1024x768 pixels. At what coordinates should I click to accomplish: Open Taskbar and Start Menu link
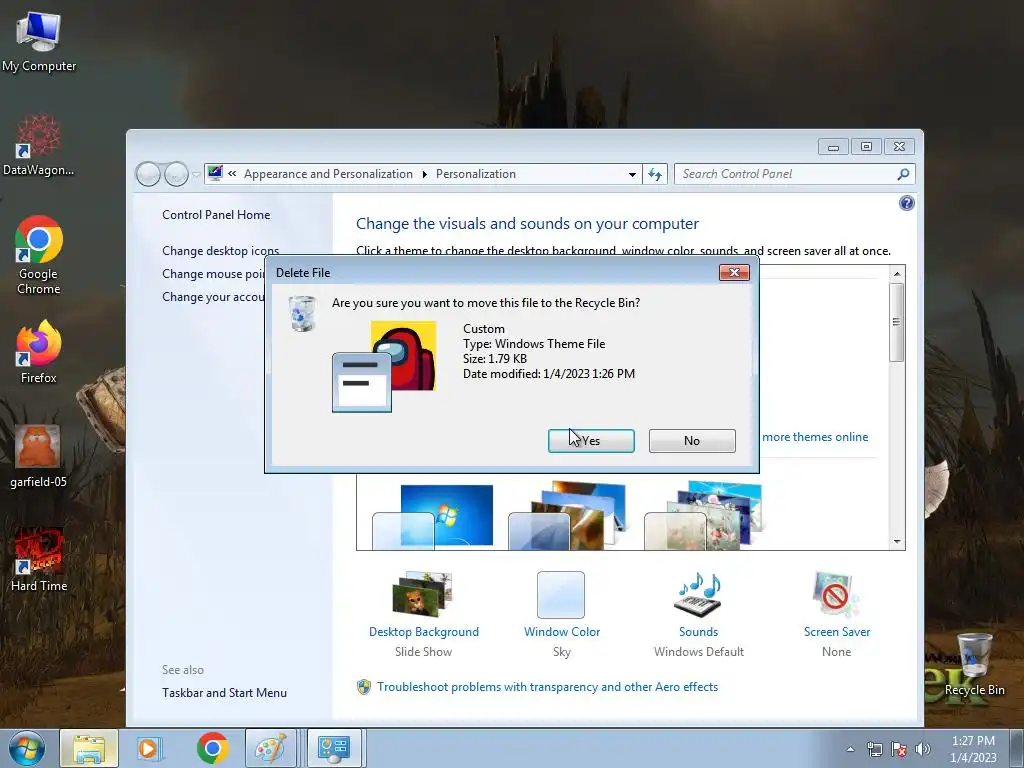(224, 693)
